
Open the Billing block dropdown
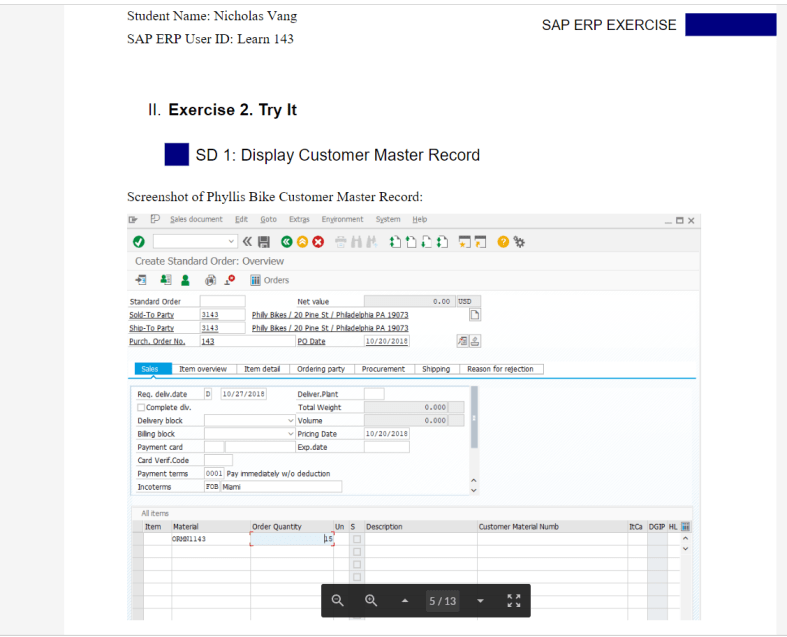(x=291, y=434)
